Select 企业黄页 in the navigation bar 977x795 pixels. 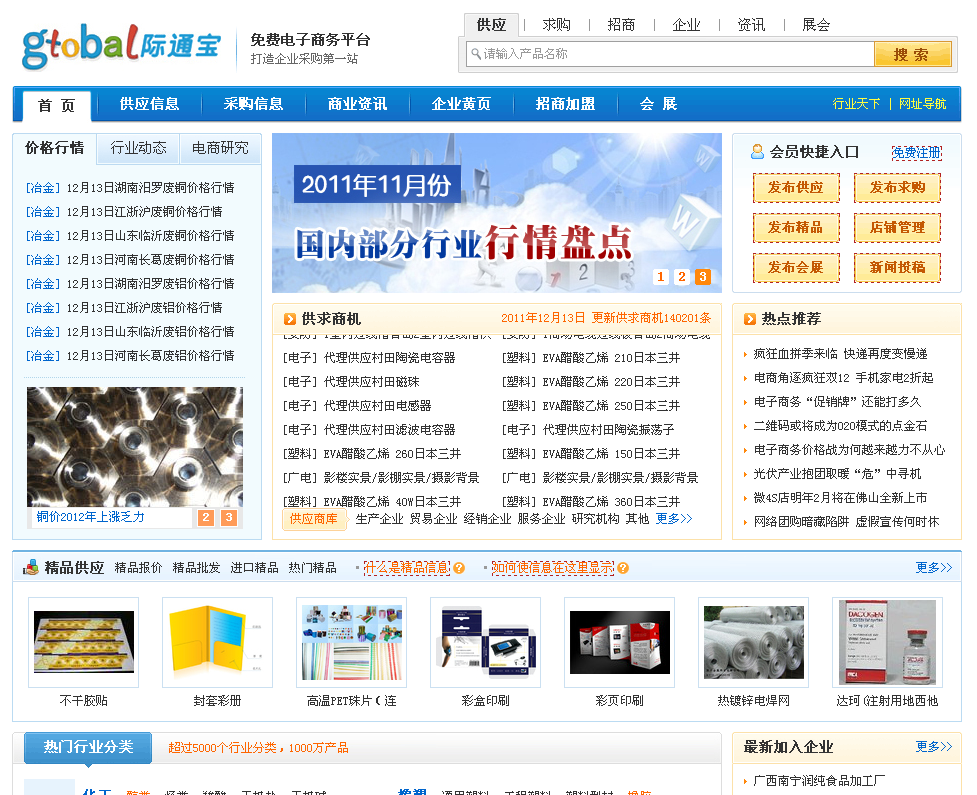click(461, 103)
